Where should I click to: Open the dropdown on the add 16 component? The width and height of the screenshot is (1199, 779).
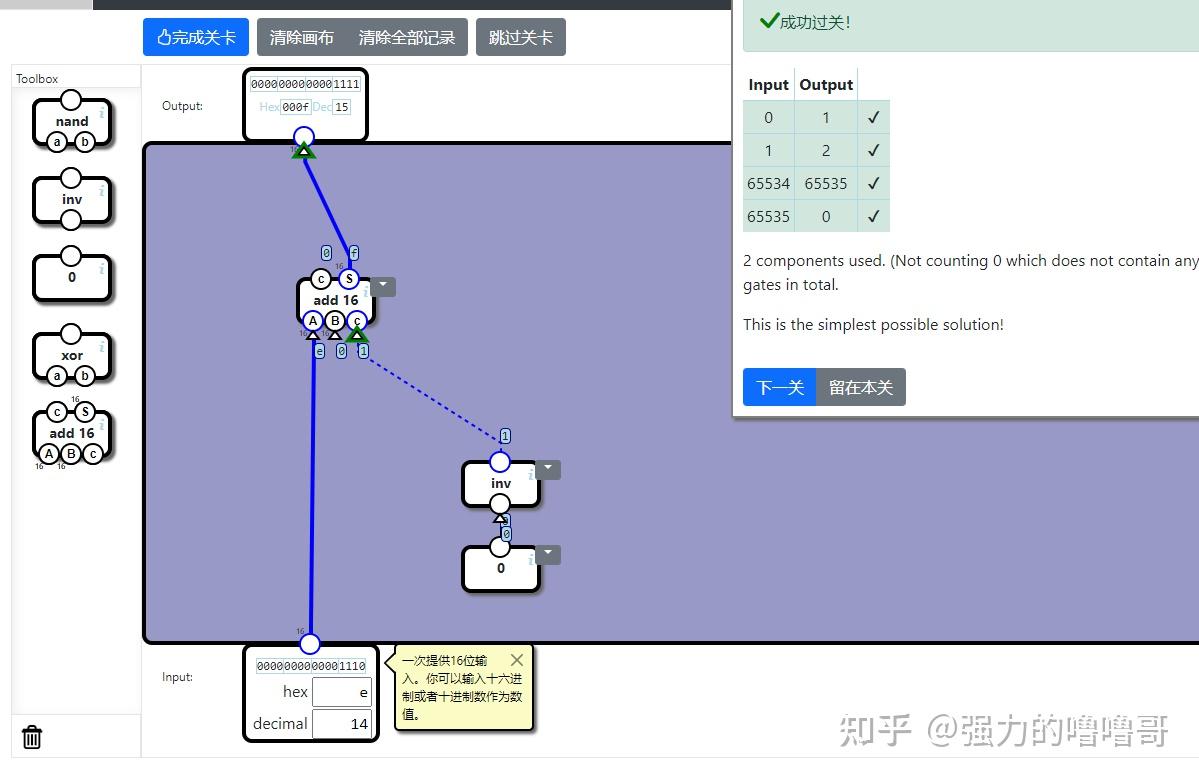382,286
